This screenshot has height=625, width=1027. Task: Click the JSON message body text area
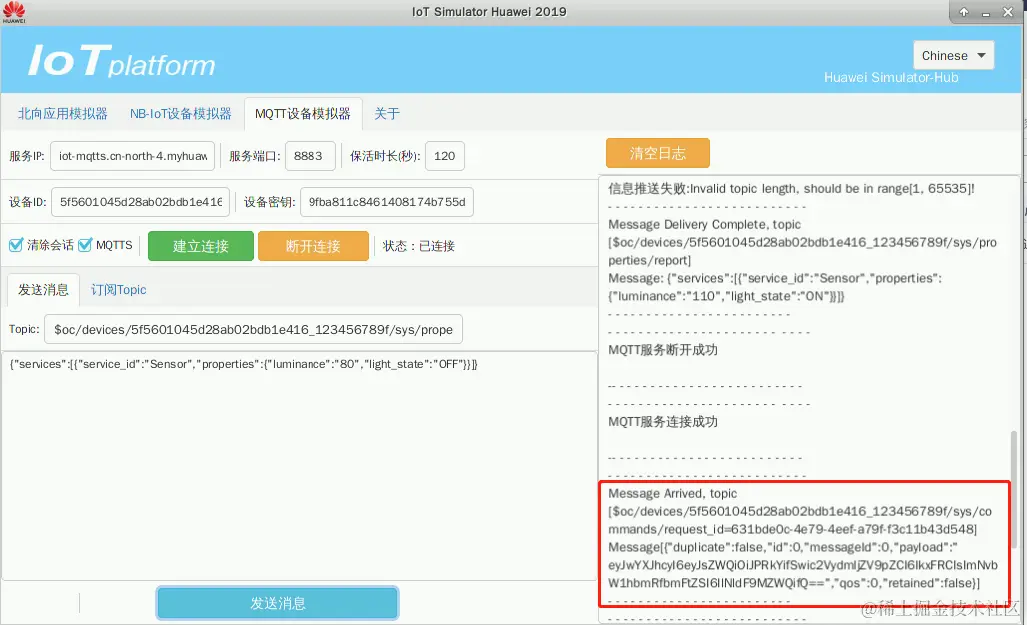[299, 465]
